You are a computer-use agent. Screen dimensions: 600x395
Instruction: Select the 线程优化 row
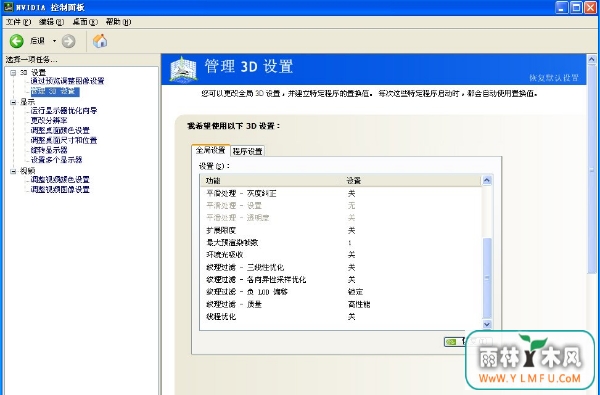341,317
